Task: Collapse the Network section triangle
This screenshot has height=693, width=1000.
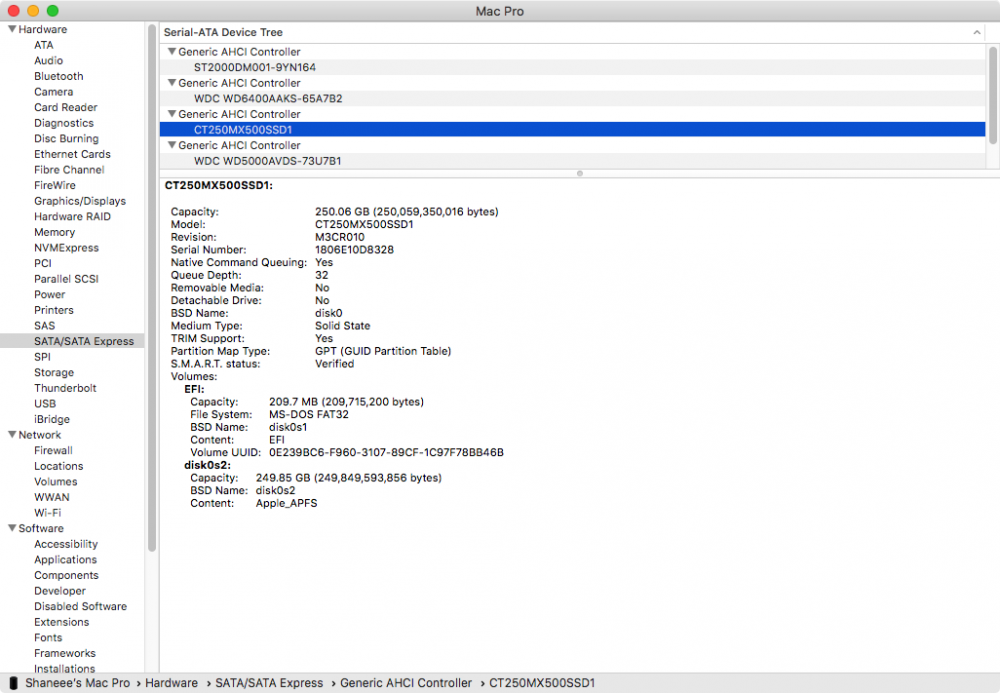Action: point(11,435)
